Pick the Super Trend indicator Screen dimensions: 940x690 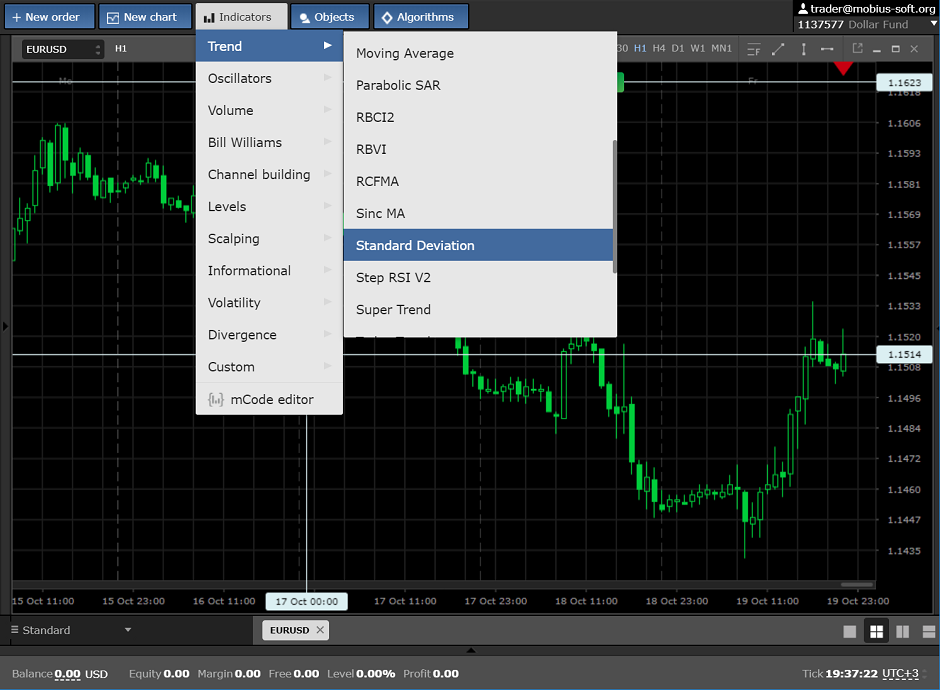click(478, 310)
